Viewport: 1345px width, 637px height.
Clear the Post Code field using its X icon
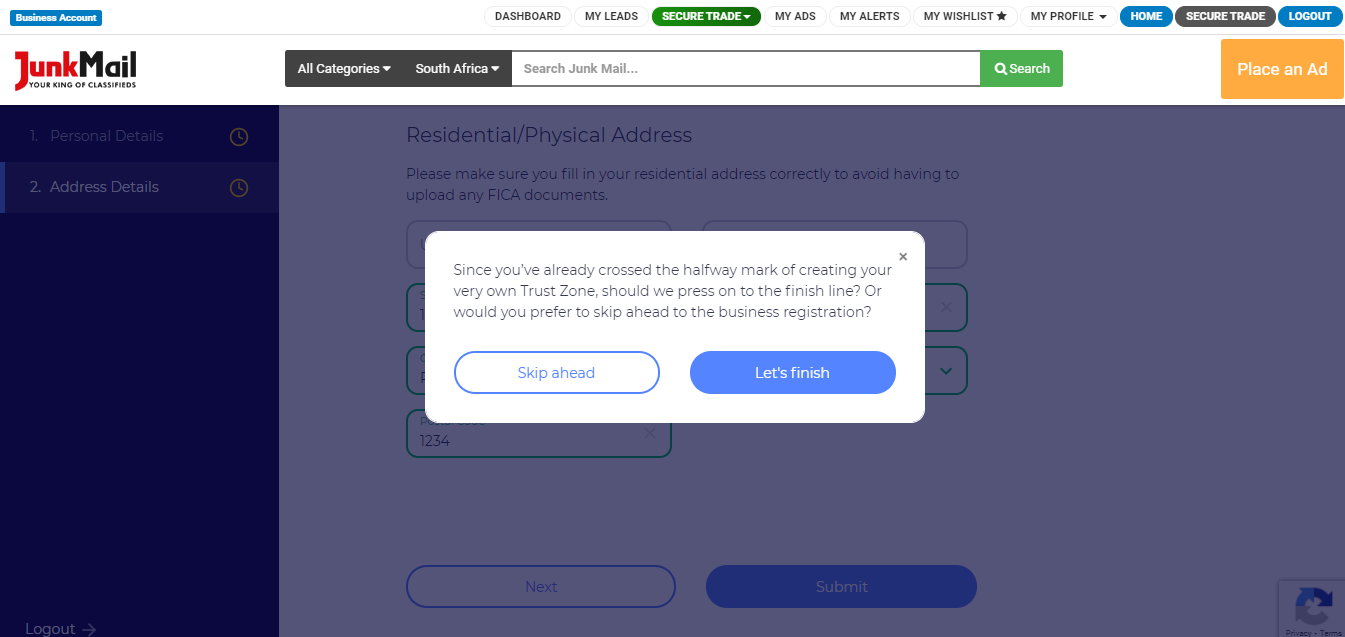point(650,432)
